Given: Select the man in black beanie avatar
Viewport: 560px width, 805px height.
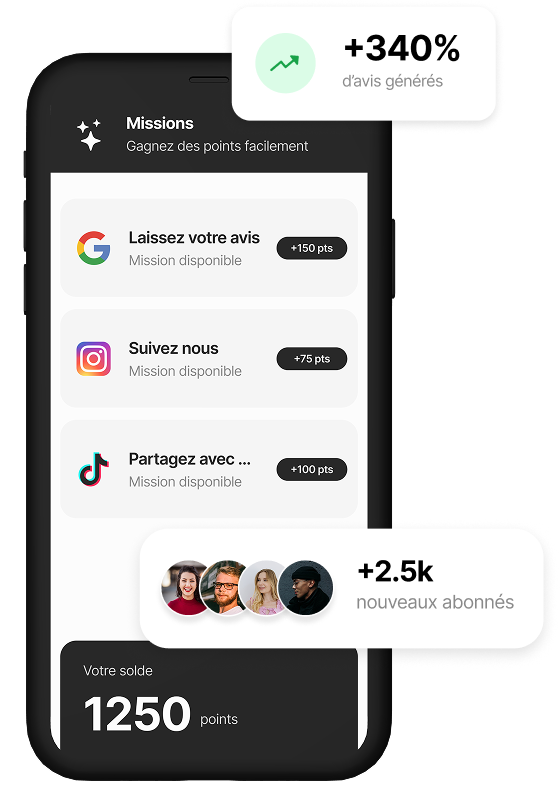Looking at the screenshot, I should pyautogui.click(x=305, y=588).
